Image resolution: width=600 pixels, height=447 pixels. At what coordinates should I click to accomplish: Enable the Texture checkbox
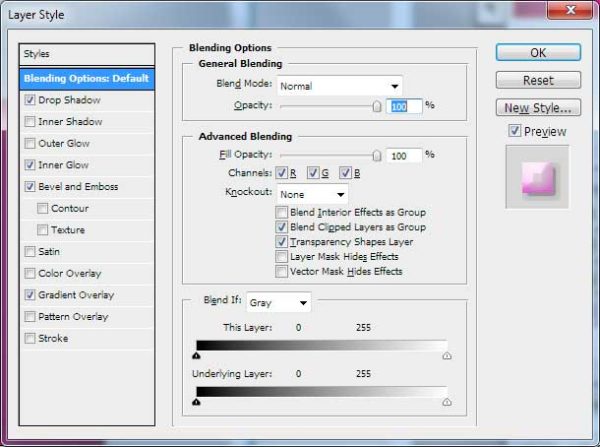[x=42, y=230]
